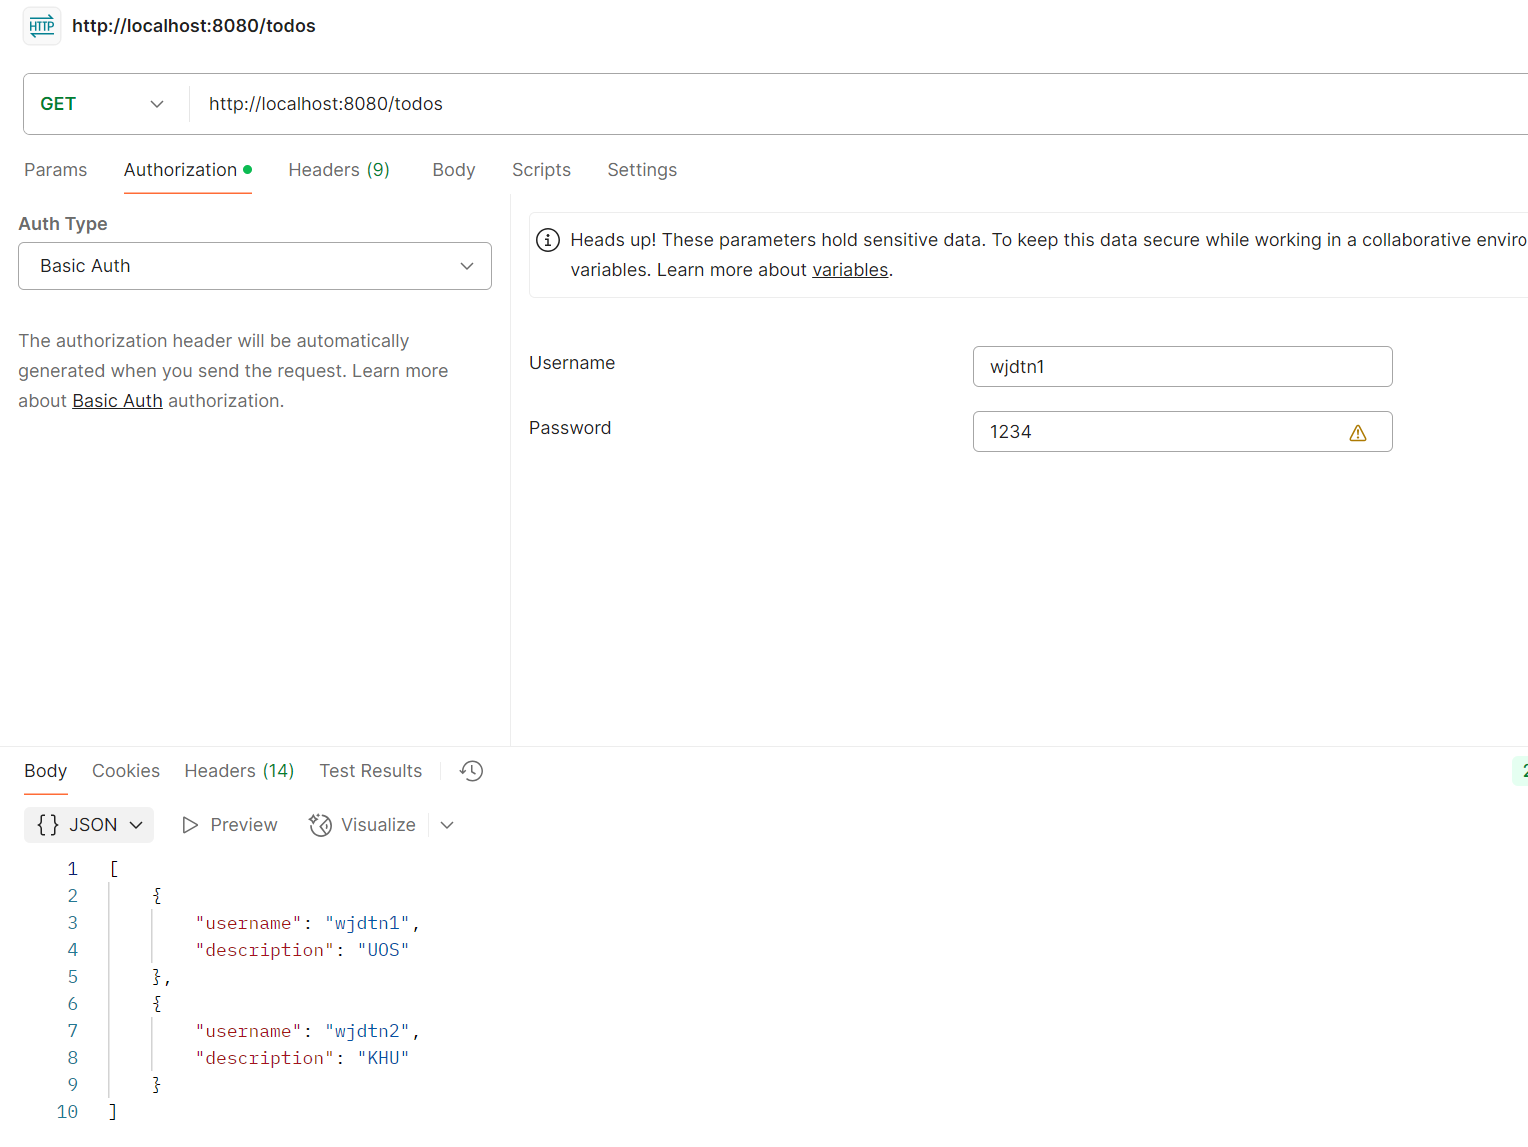The image size is (1528, 1147).
Task: Switch to the Scripts tab
Action: coord(541,170)
